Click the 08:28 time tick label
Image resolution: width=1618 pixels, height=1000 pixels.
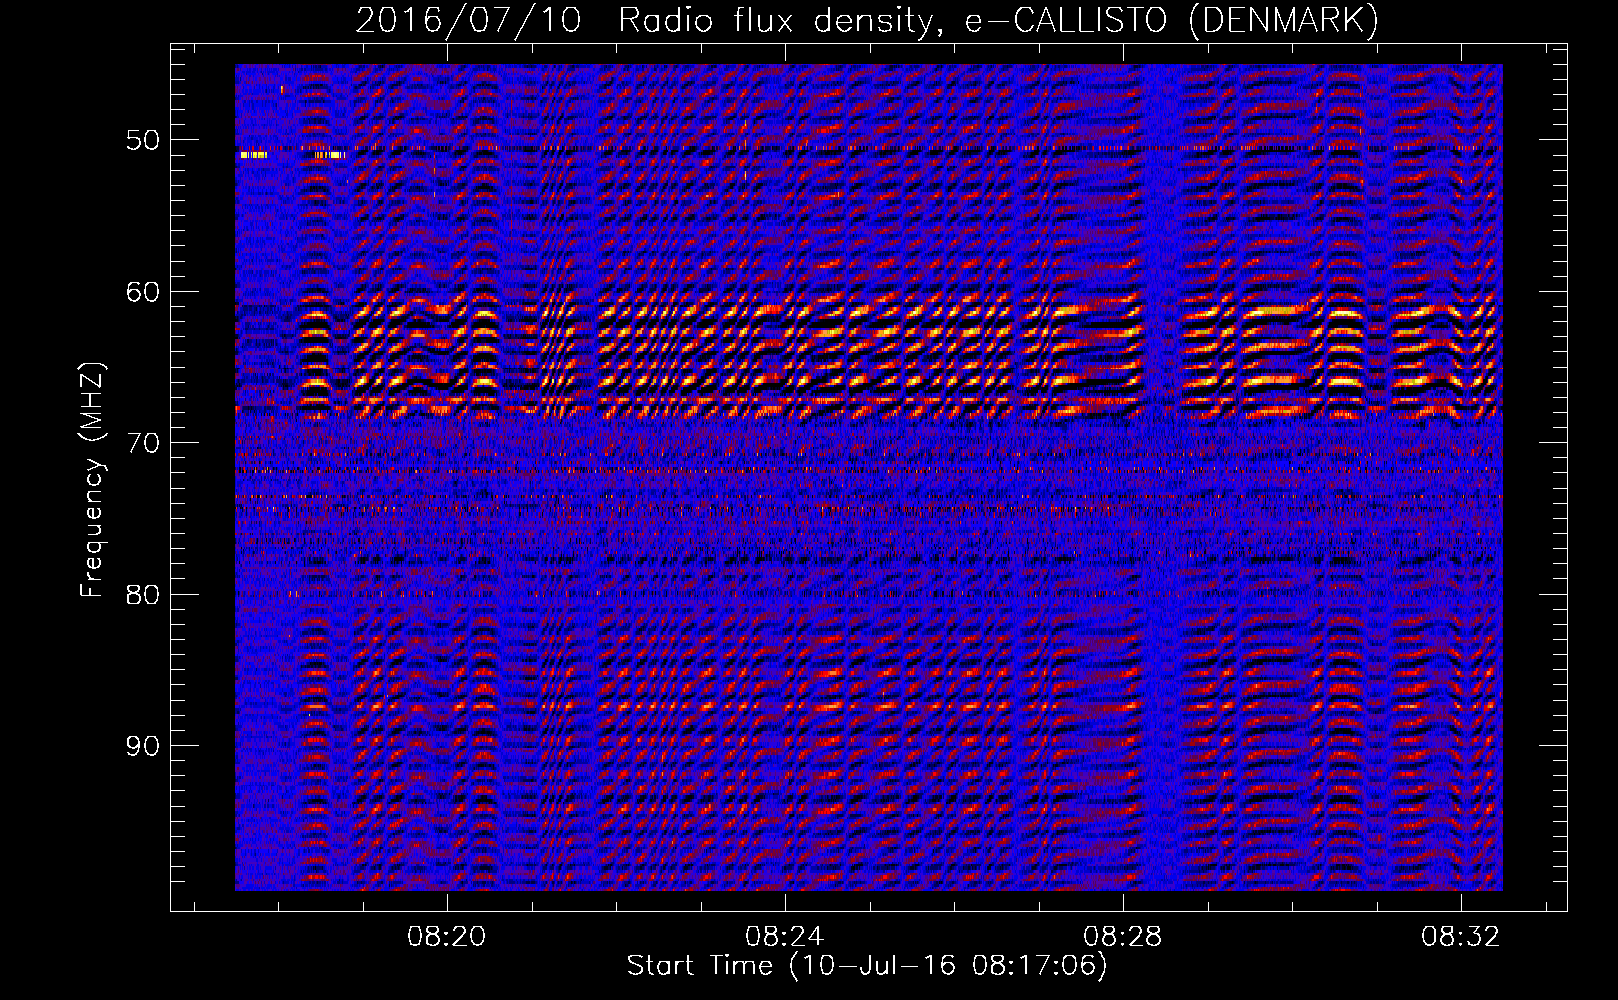[1123, 936]
